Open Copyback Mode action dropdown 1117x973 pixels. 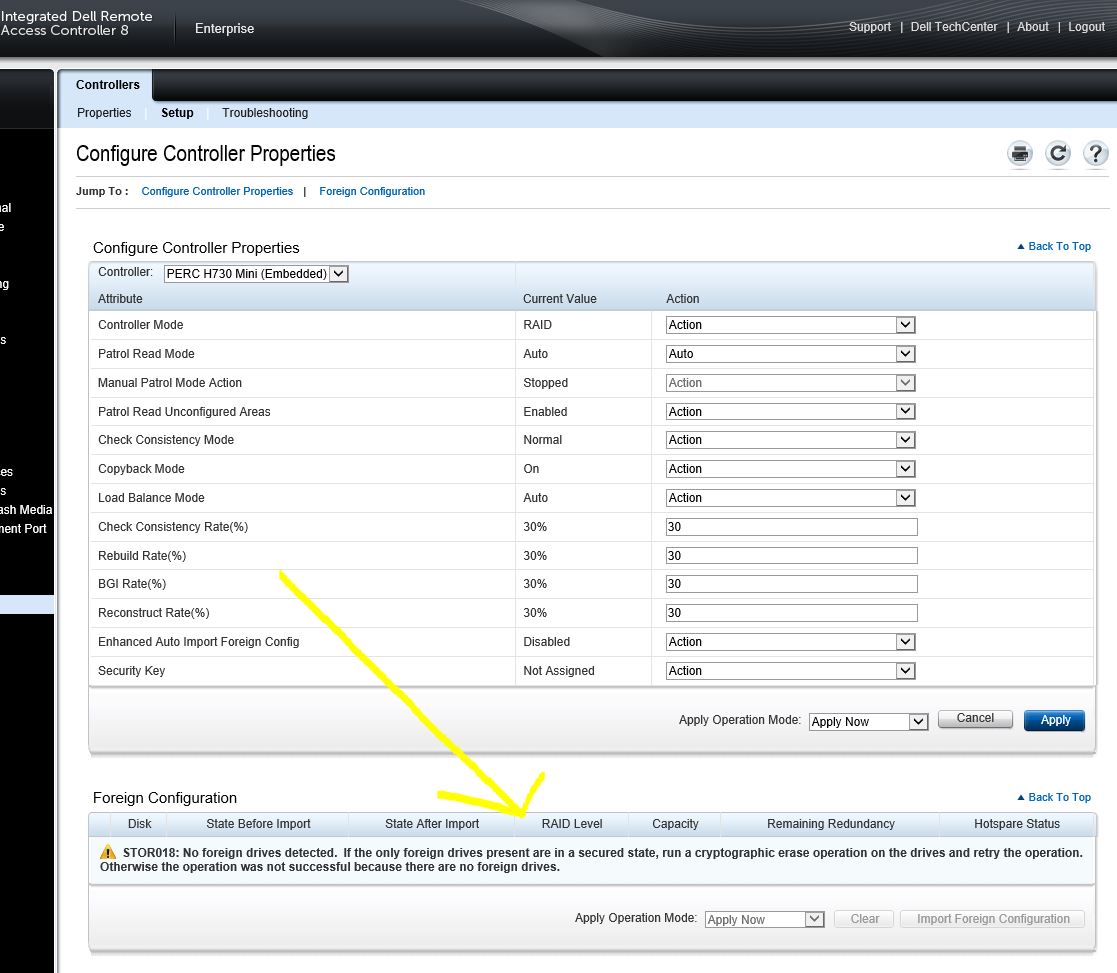coord(791,469)
